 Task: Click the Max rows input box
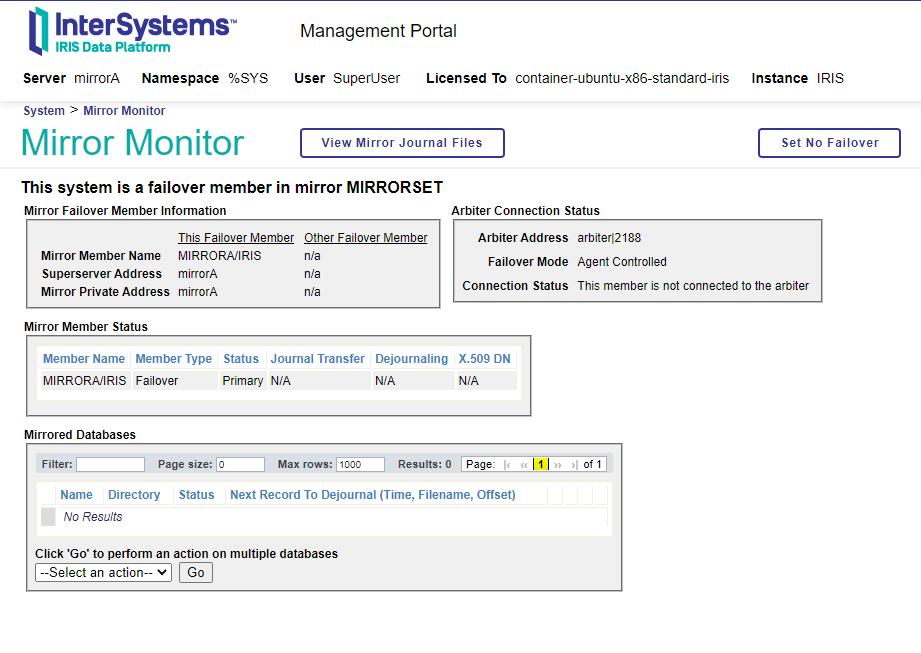pyautogui.click(x=360, y=465)
